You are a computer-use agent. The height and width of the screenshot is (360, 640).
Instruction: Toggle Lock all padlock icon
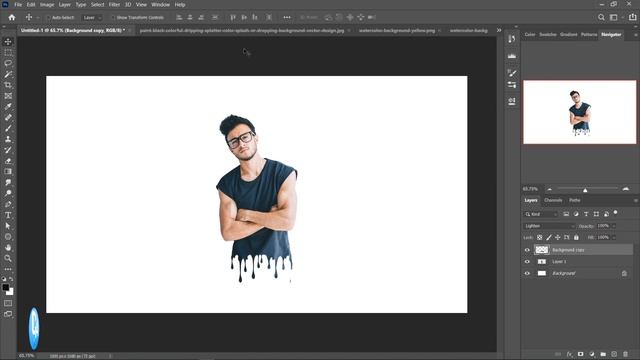click(576, 237)
